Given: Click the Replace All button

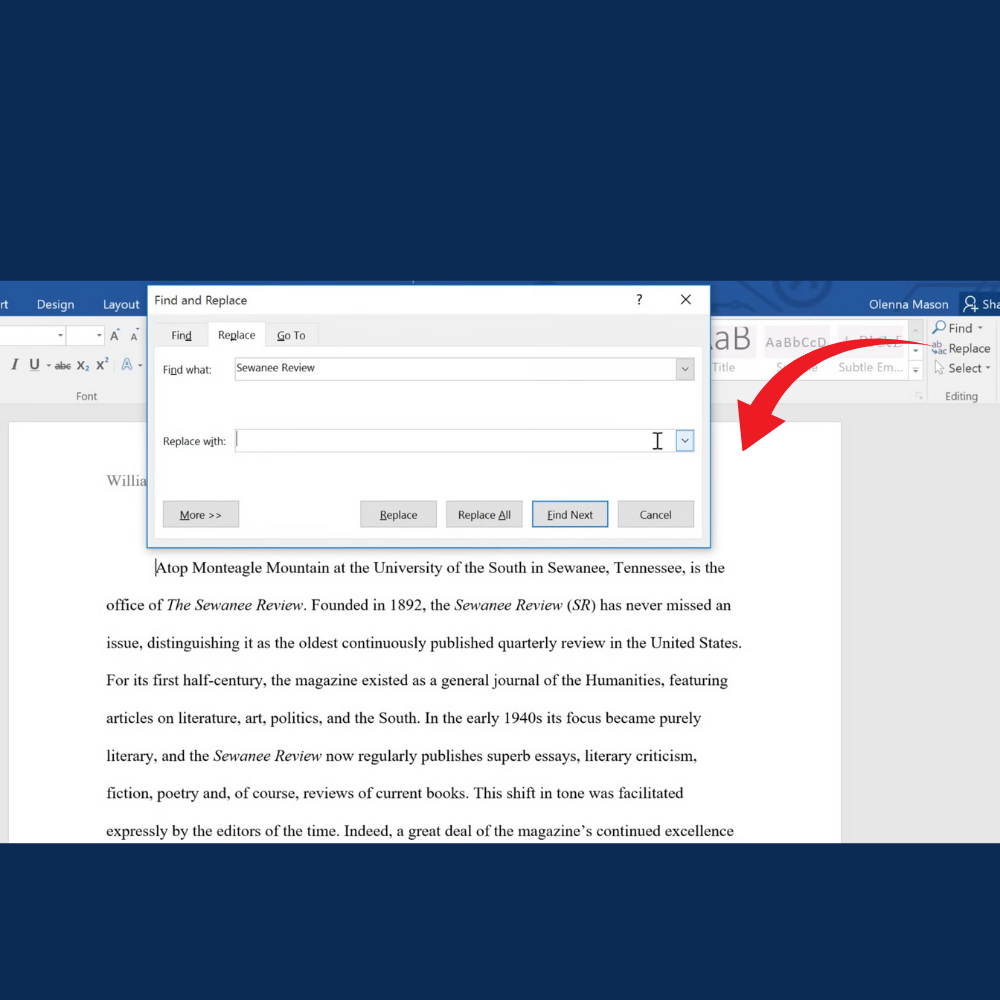Looking at the screenshot, I should coord(484,515).
